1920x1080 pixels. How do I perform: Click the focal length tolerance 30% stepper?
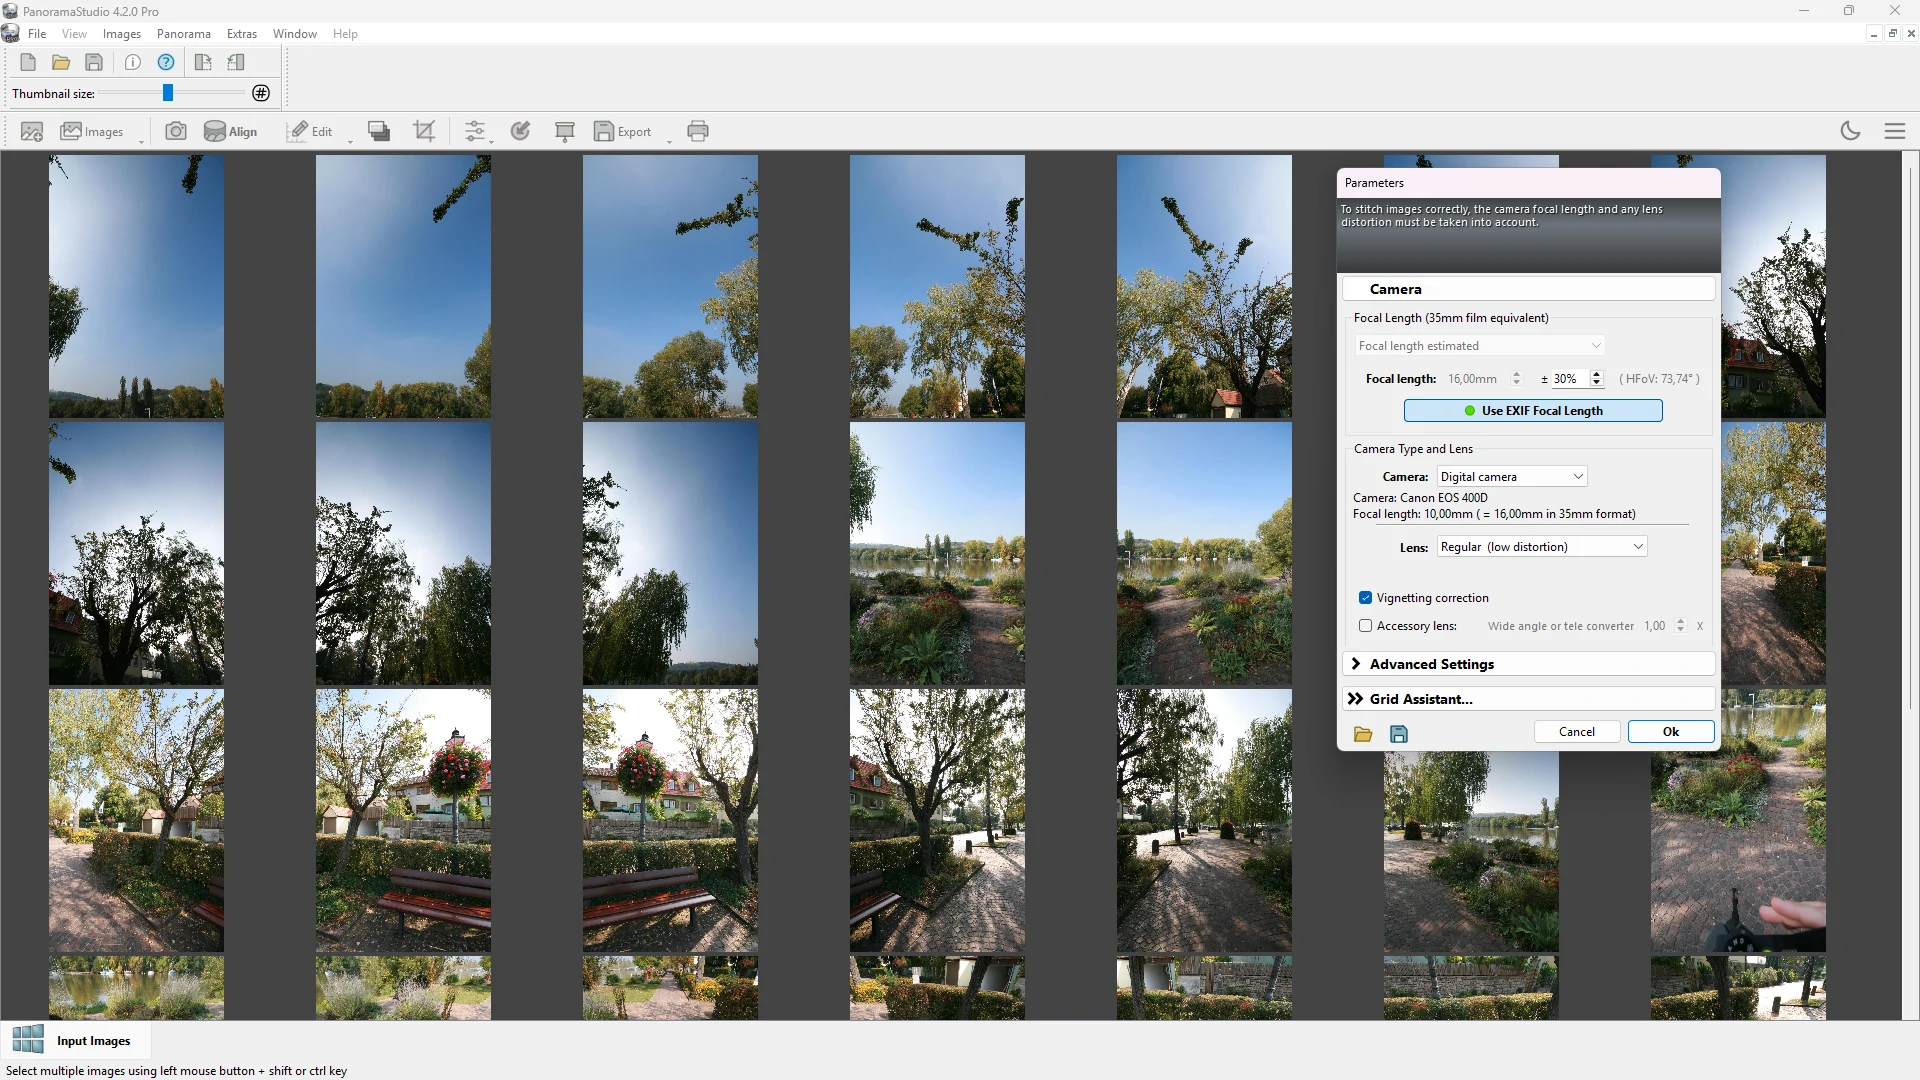click(1597, 379)
